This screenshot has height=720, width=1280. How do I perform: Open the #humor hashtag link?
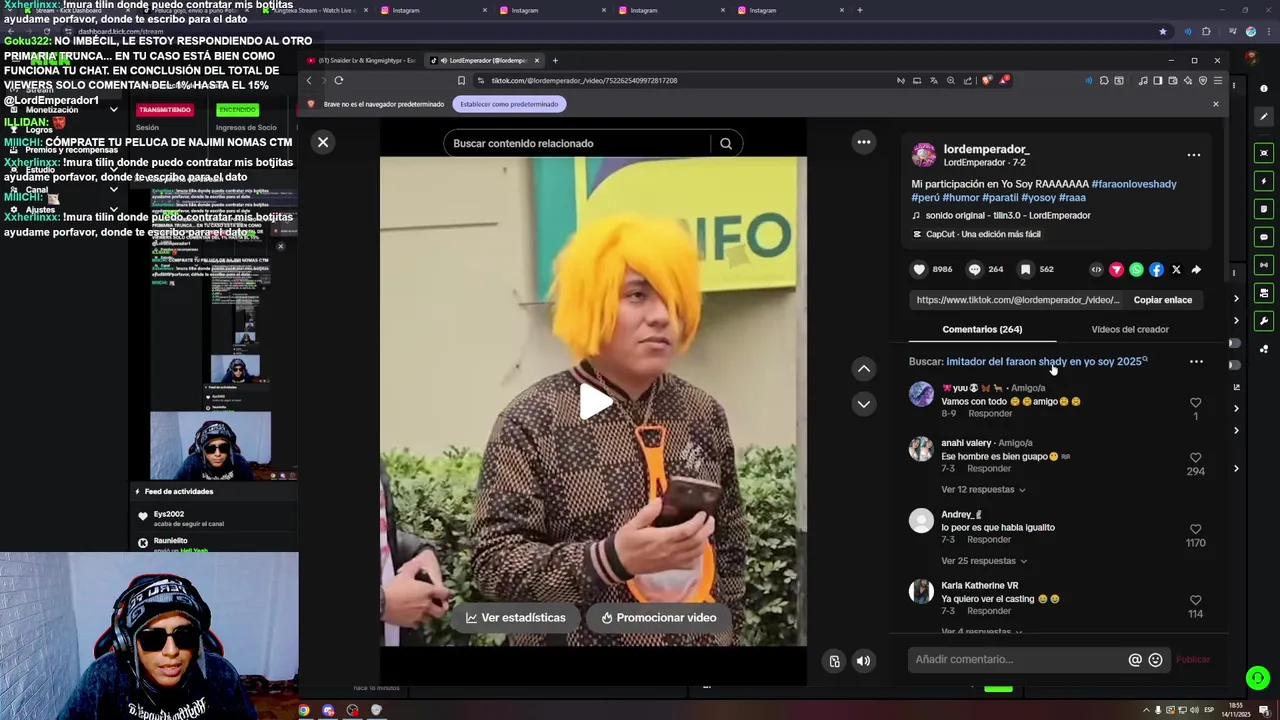tap(960, 198)
